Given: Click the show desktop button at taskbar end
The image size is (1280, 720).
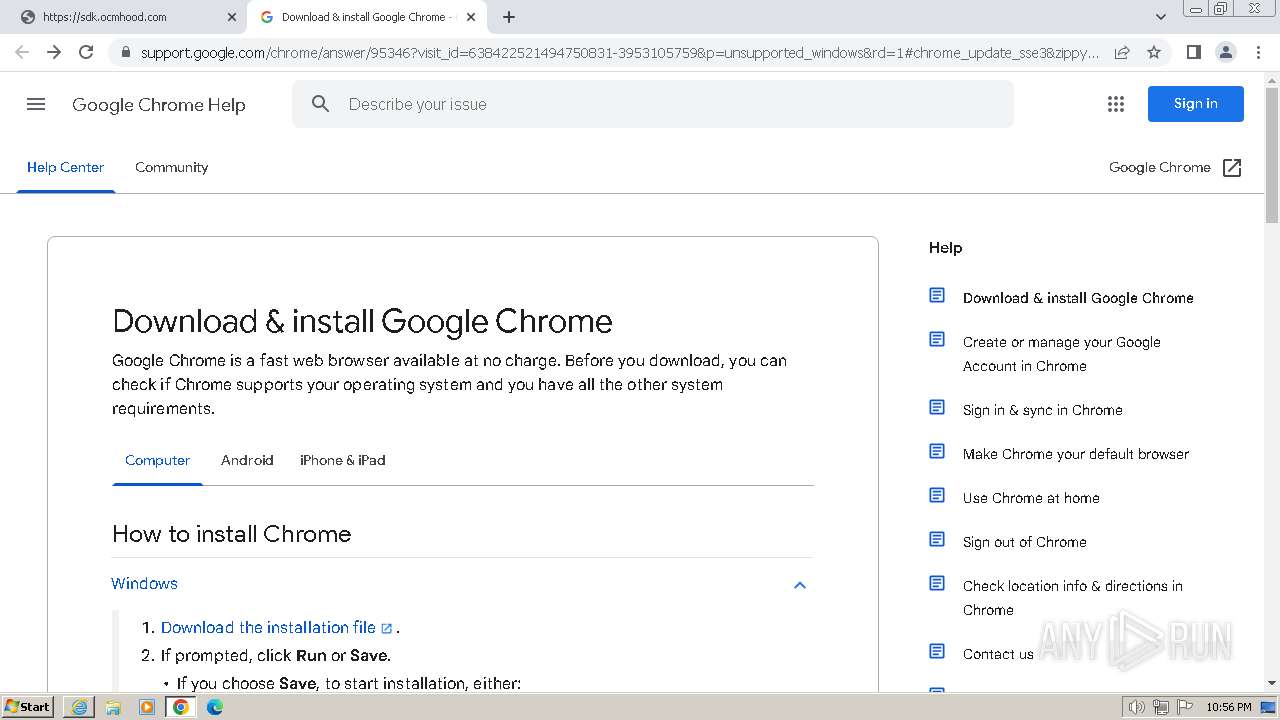Looking at the screenshot, I should pos(1269,707).
